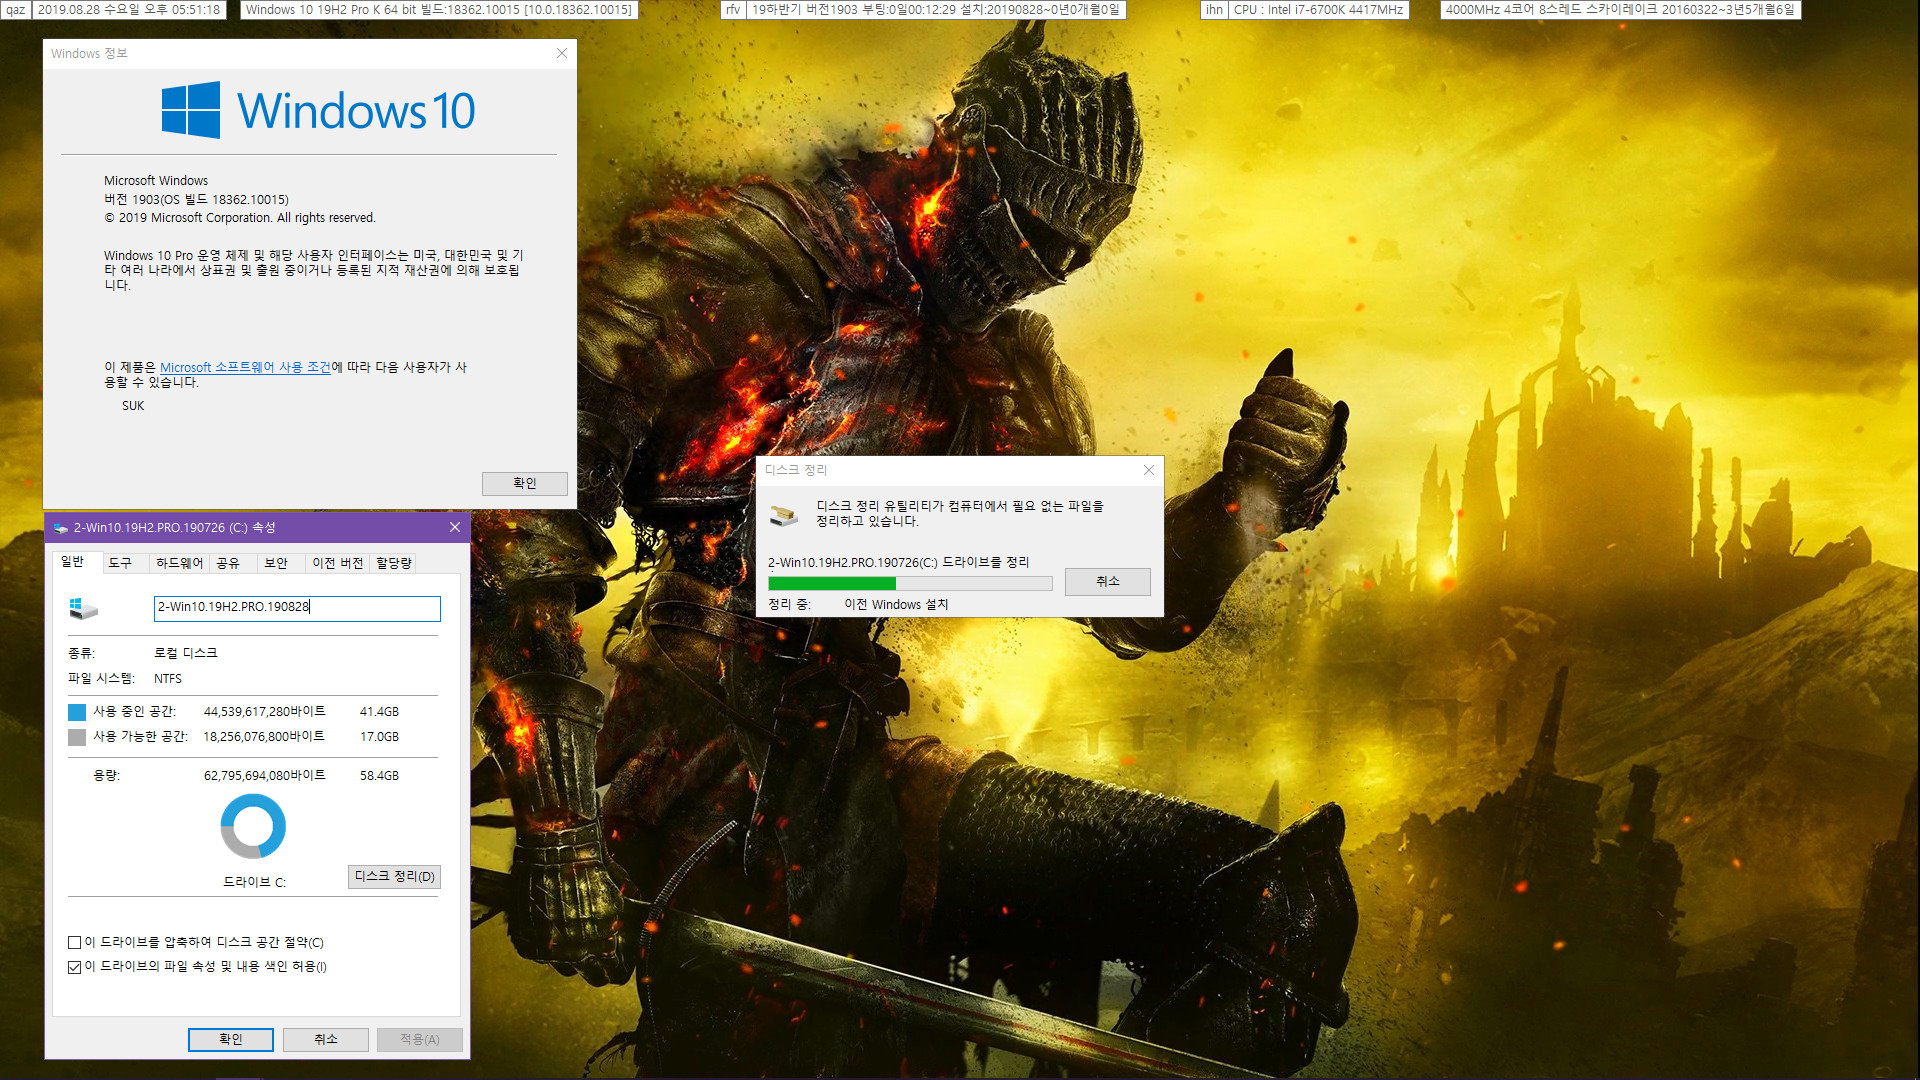Click the Windows build info widget in the top bar

439,10
